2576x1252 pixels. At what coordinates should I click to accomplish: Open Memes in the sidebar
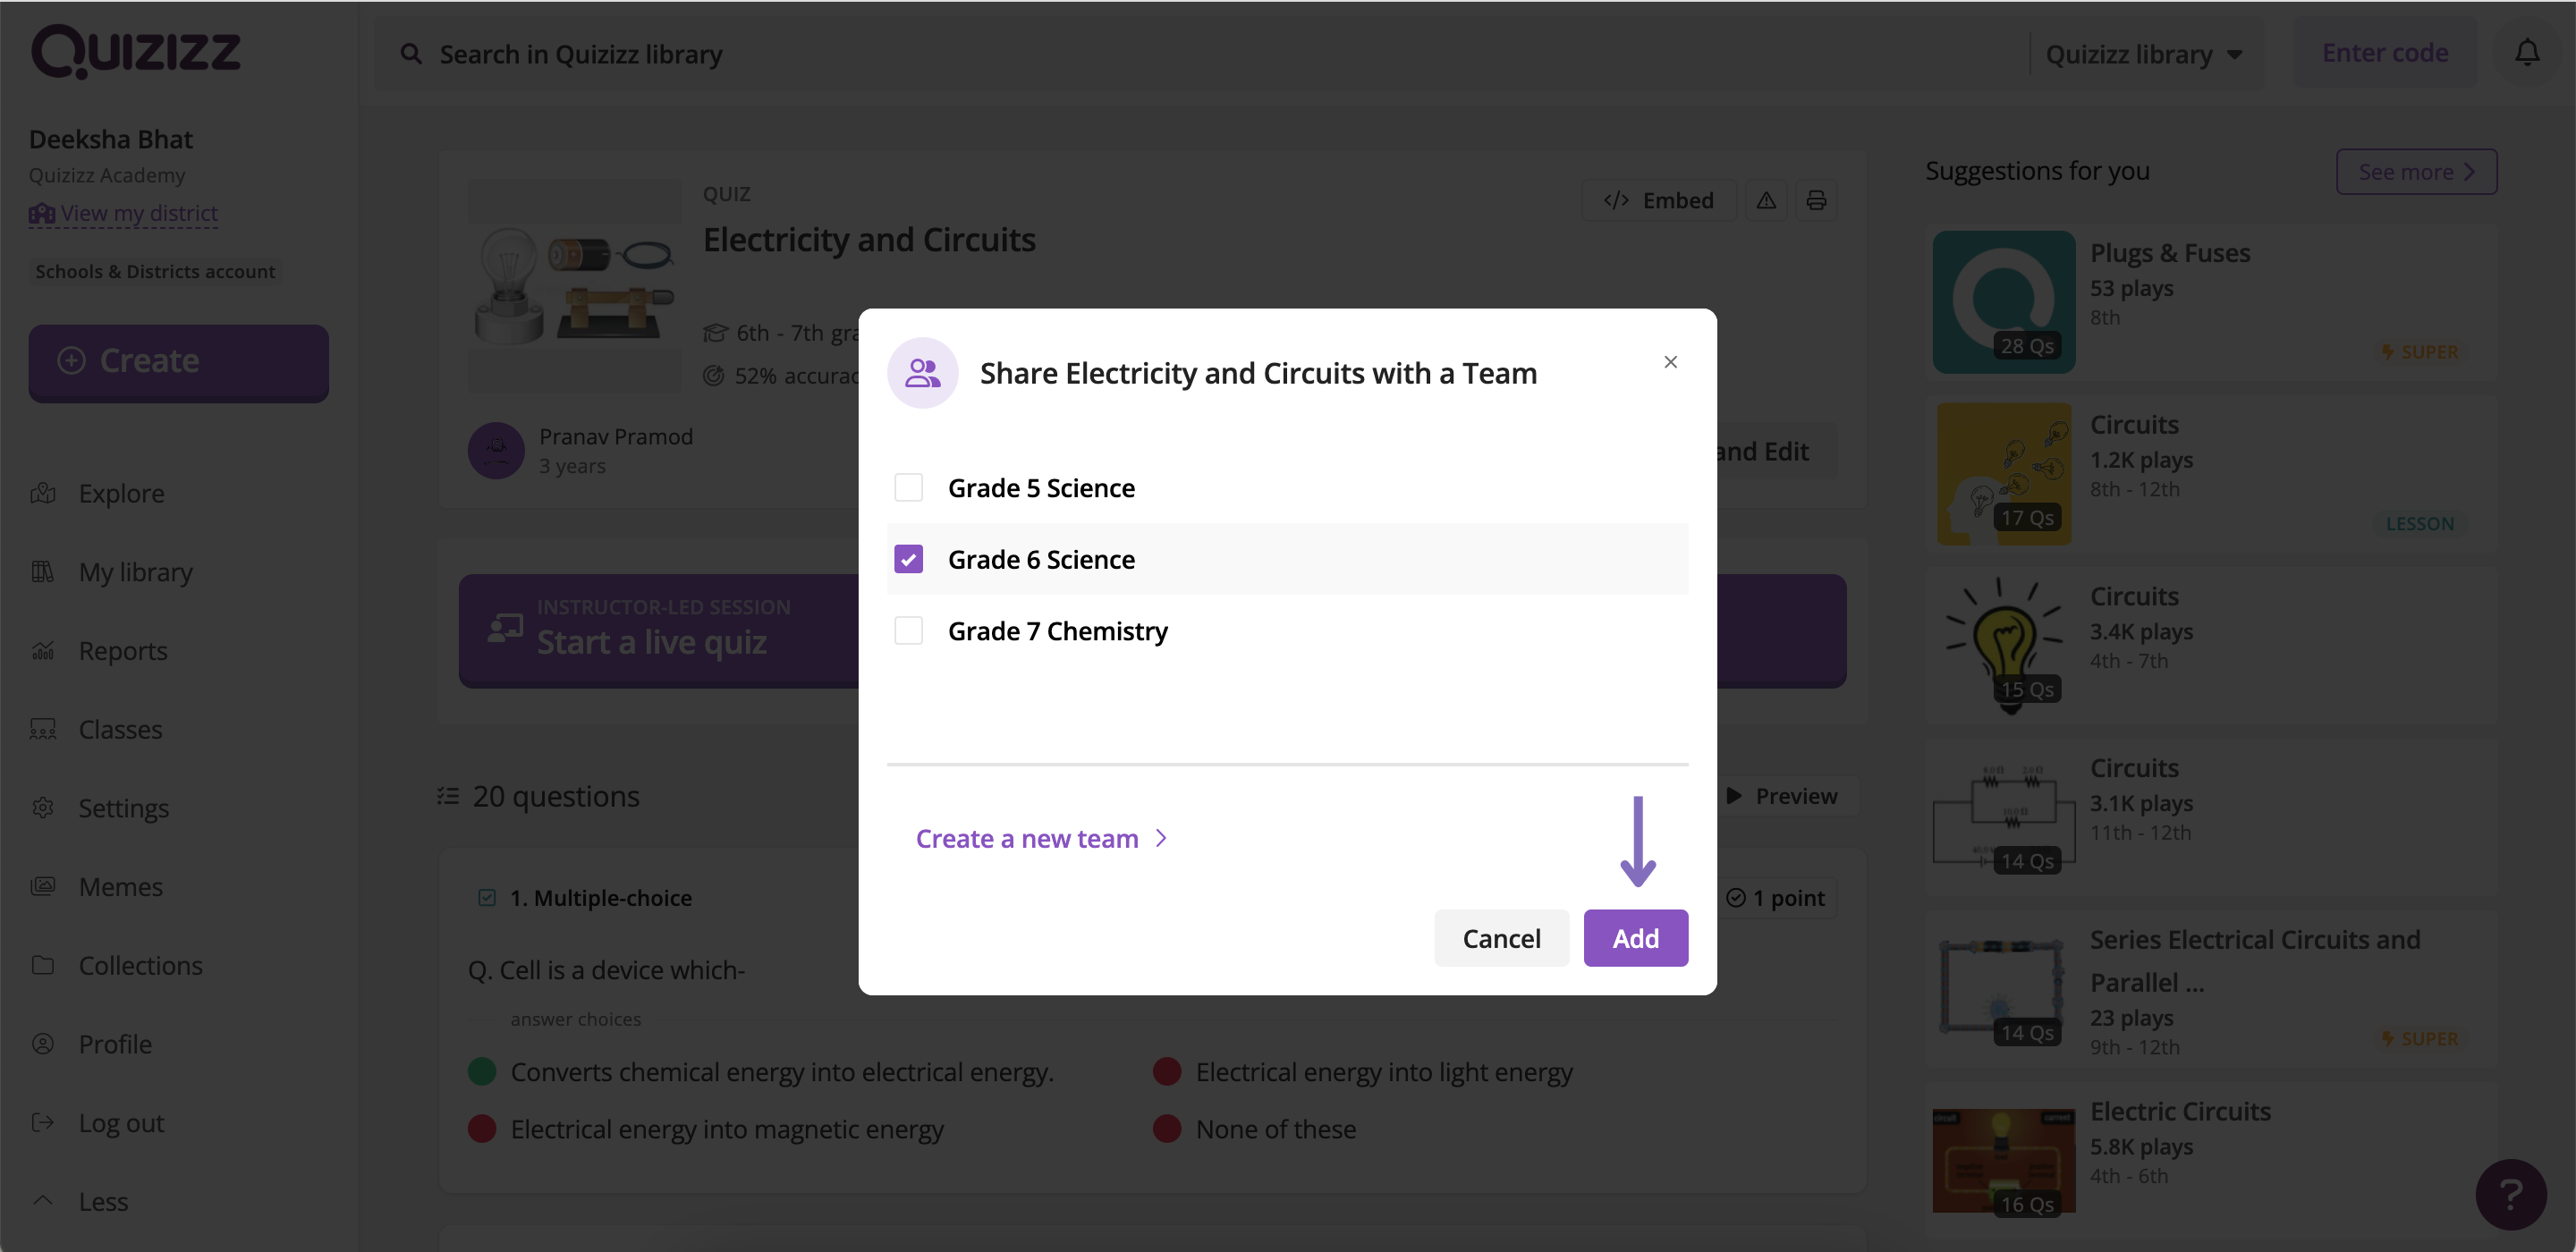(x=121, y=887)
